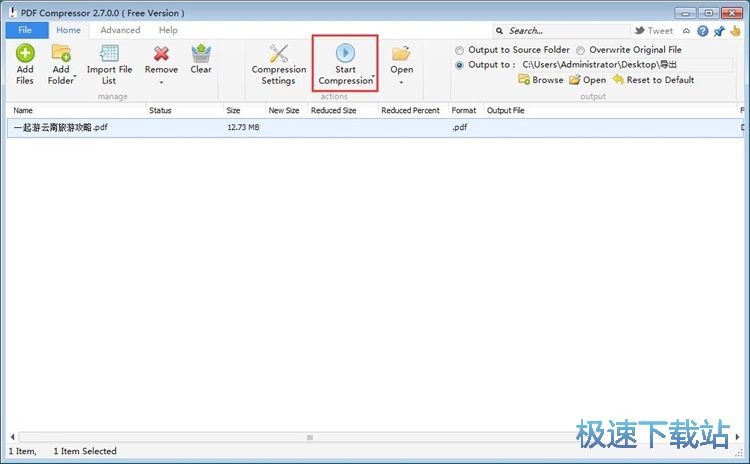Click the pointing hand icon
This screenshot has height=464, width=750.
click(x=735, y=31)
